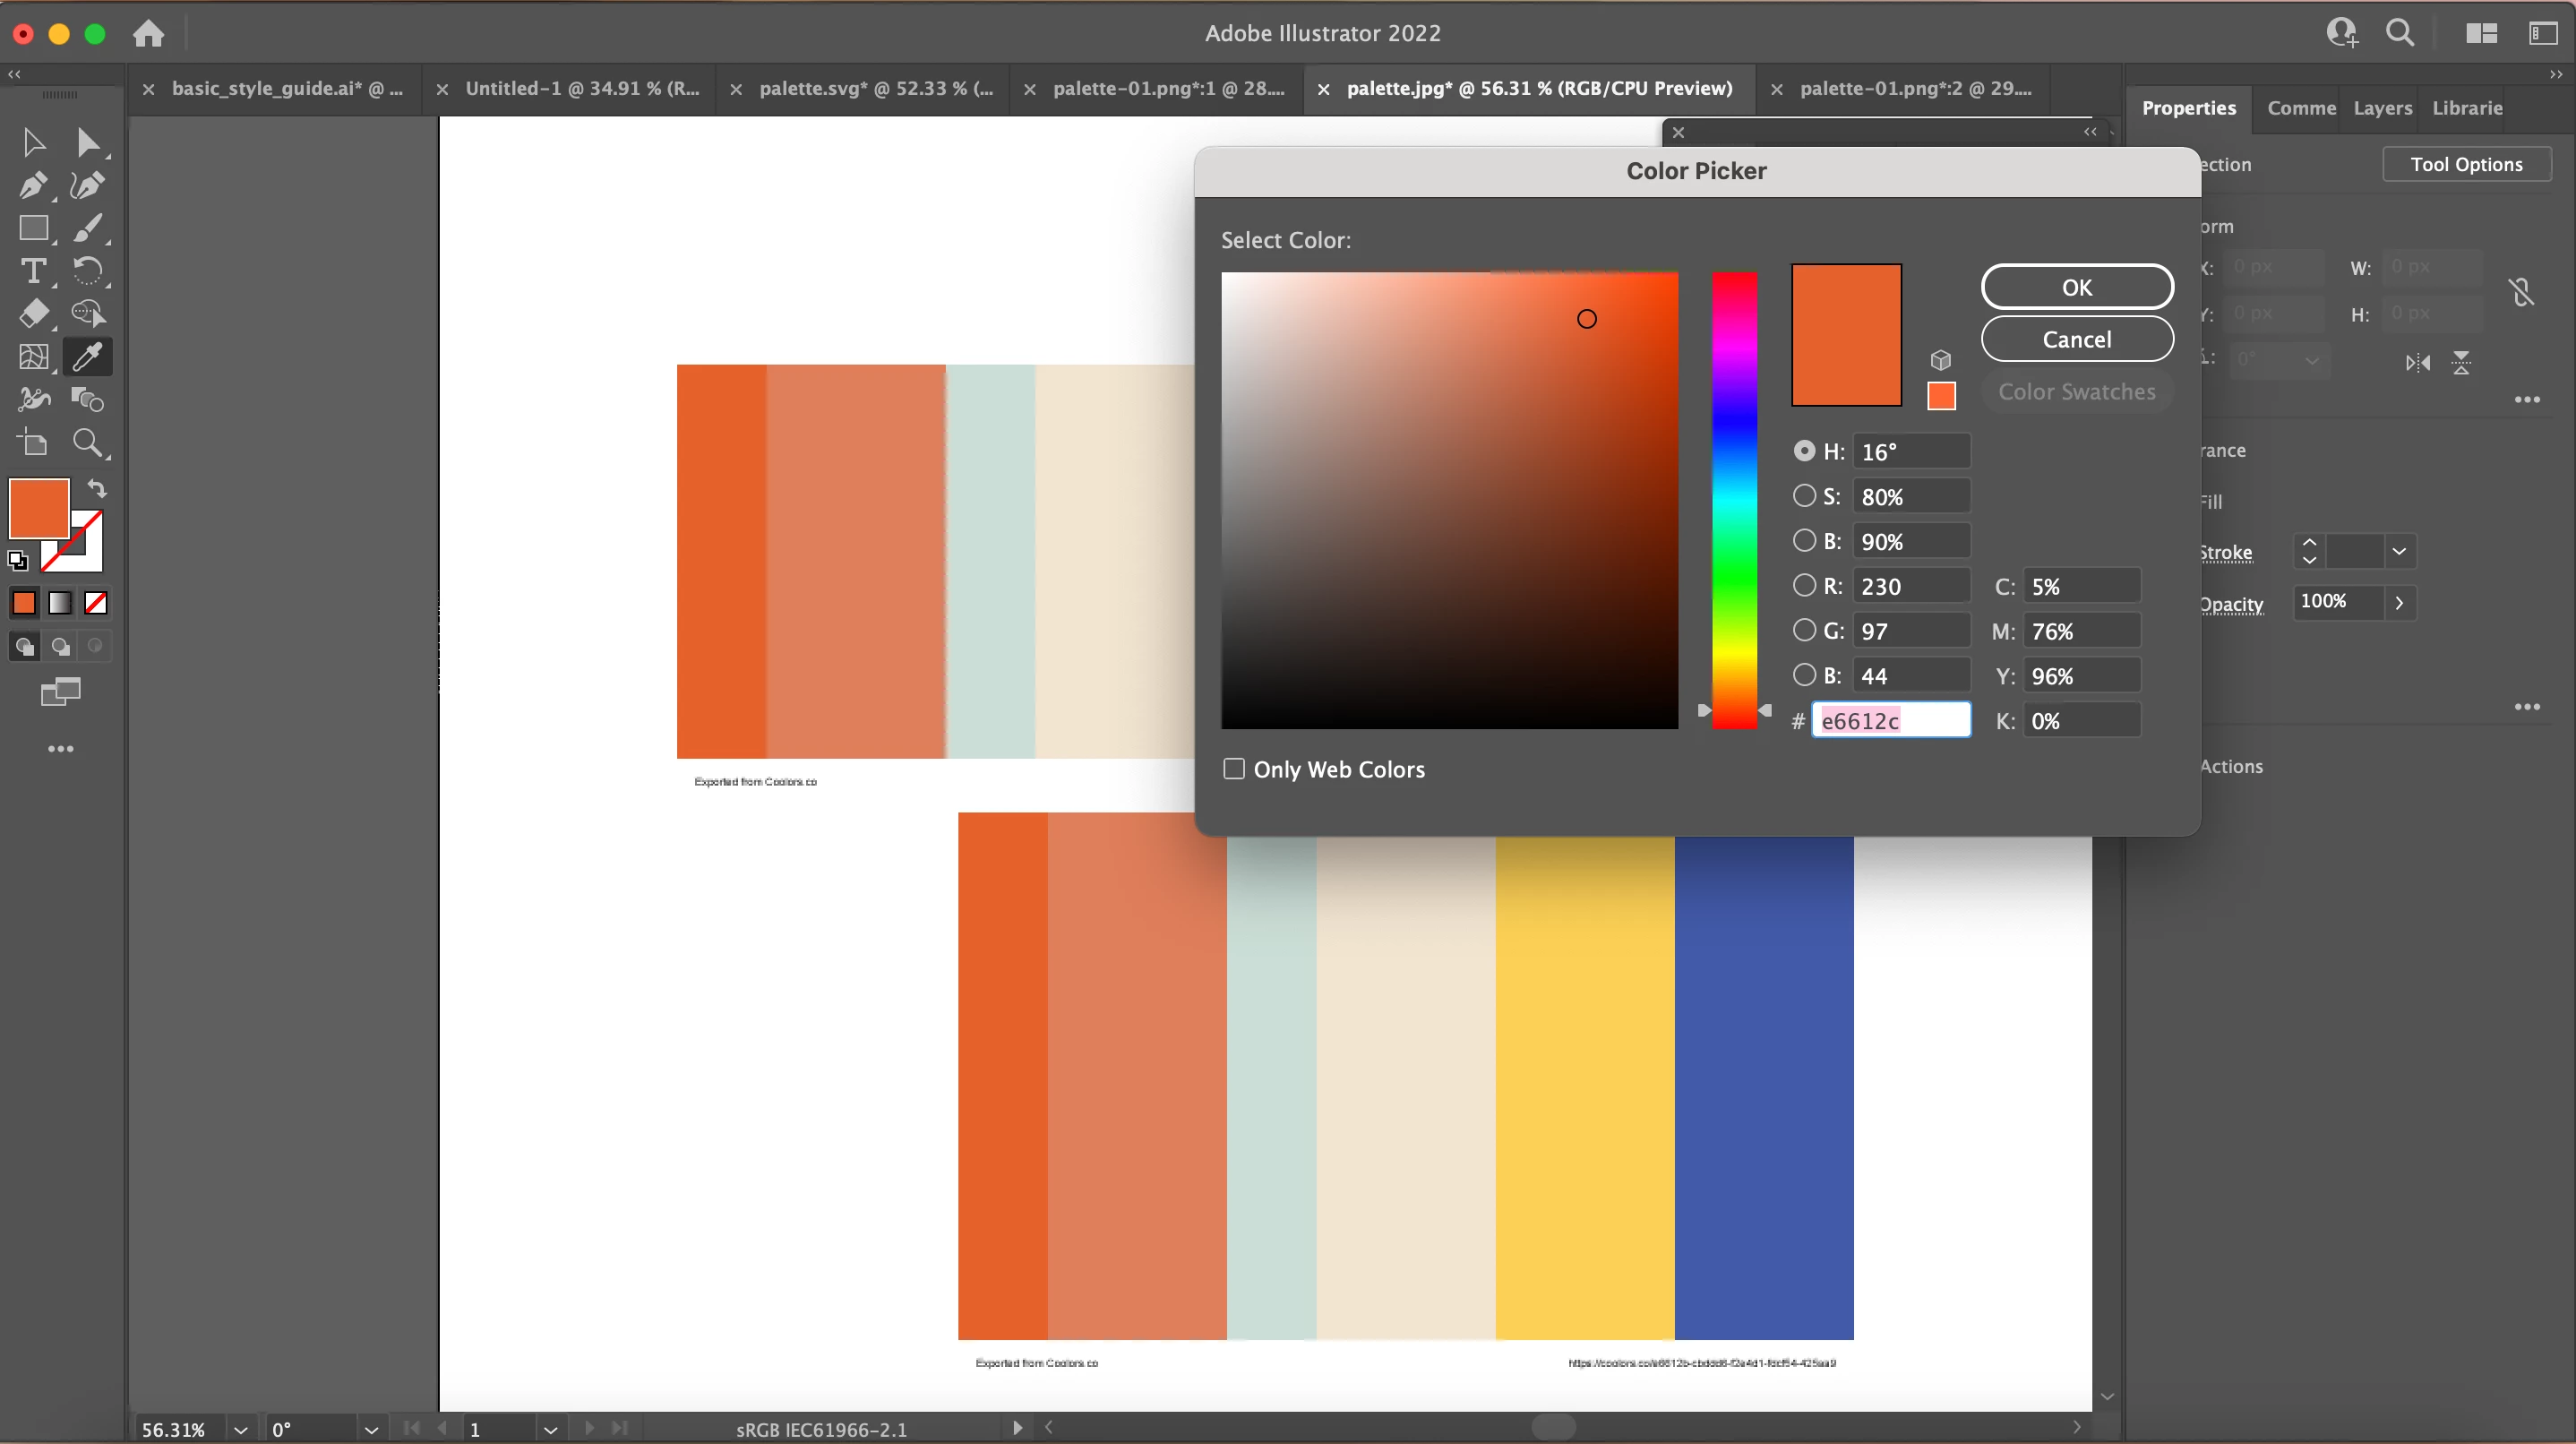Open the zoom level dropdown
Viewport: 2576px width, 1444px height.
point(240,1429)
